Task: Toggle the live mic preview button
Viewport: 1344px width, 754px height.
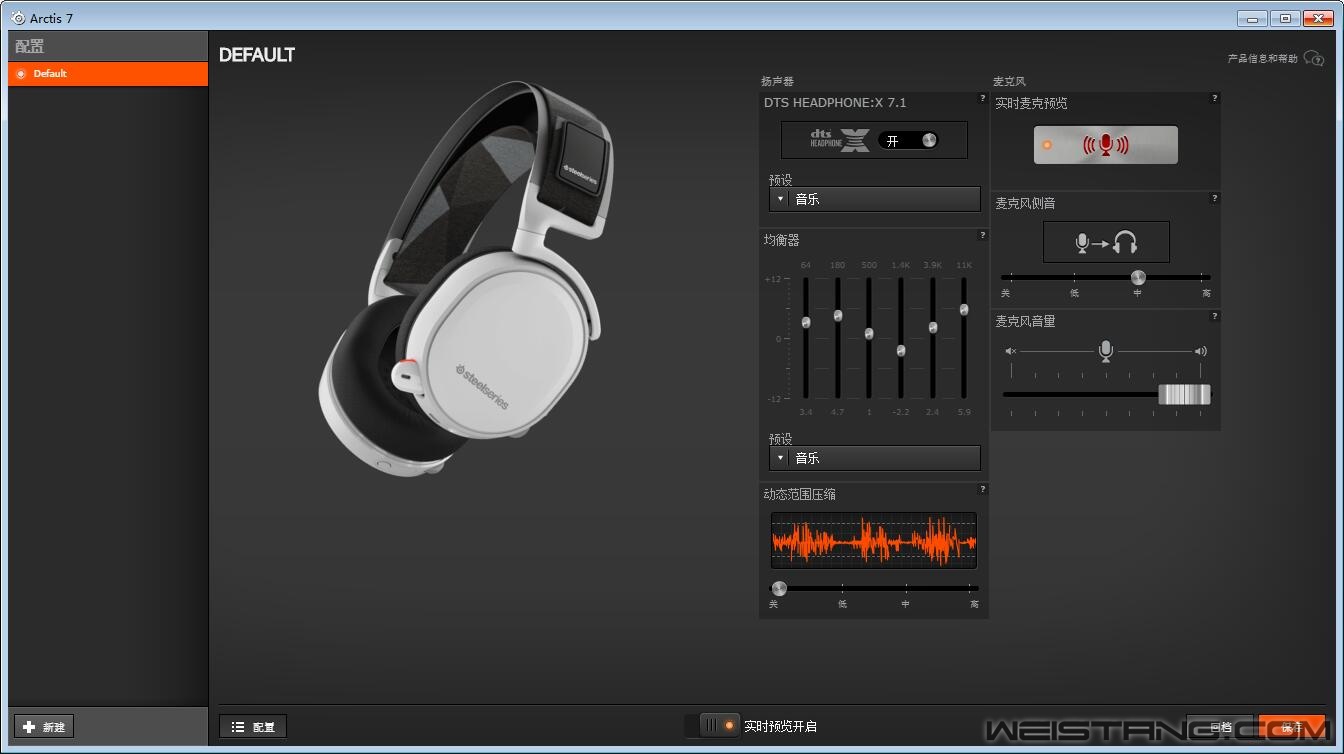Action: click(x=1105, y=145)
